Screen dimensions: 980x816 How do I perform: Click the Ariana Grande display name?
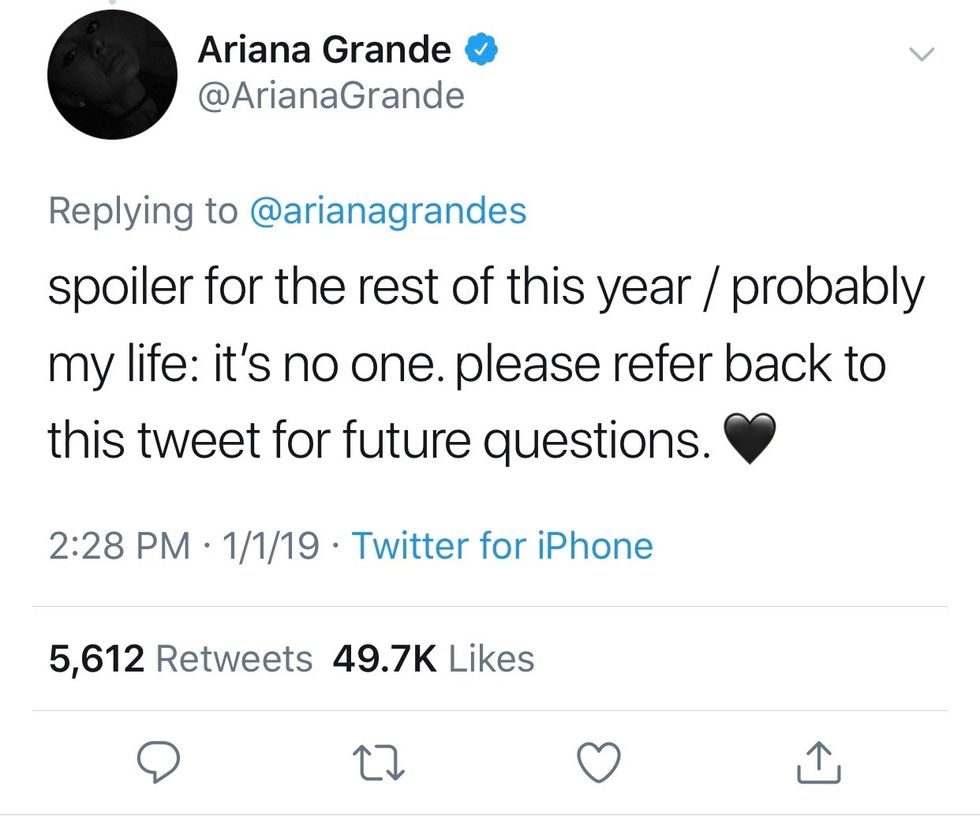[324, 48]
